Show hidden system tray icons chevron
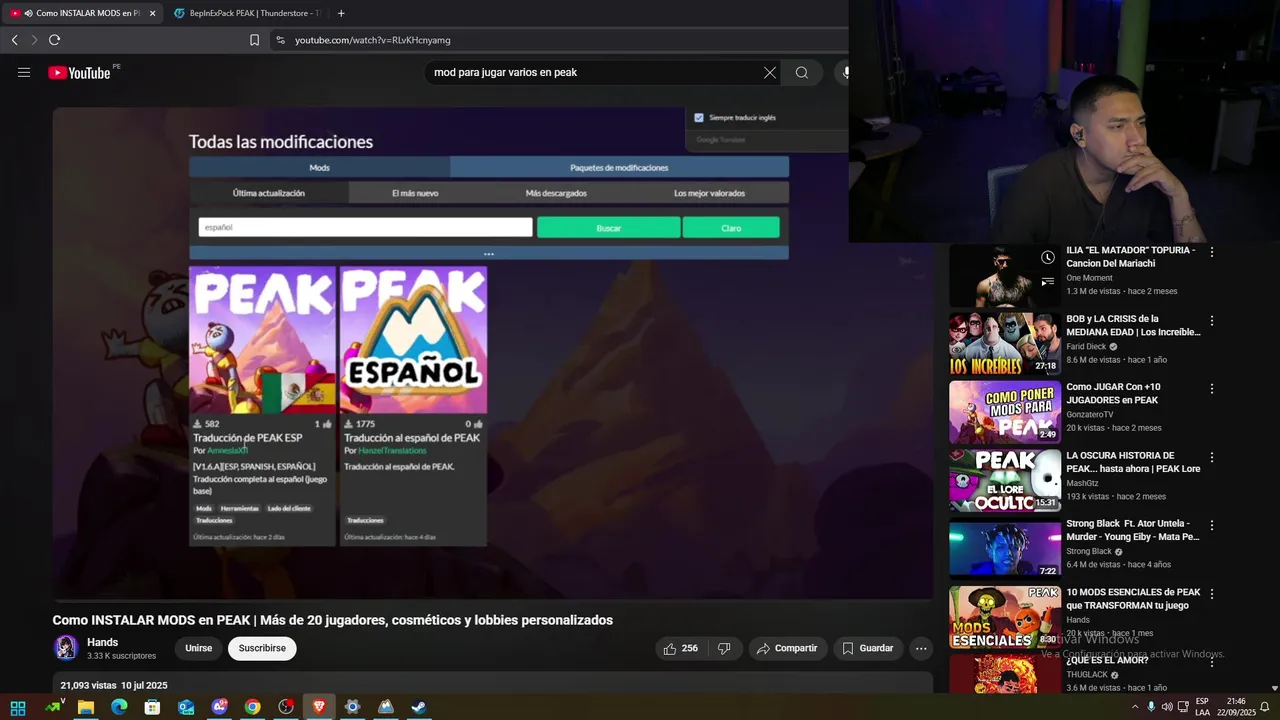This screenshot has height=720, width=1280. (x=1134, y=707)
